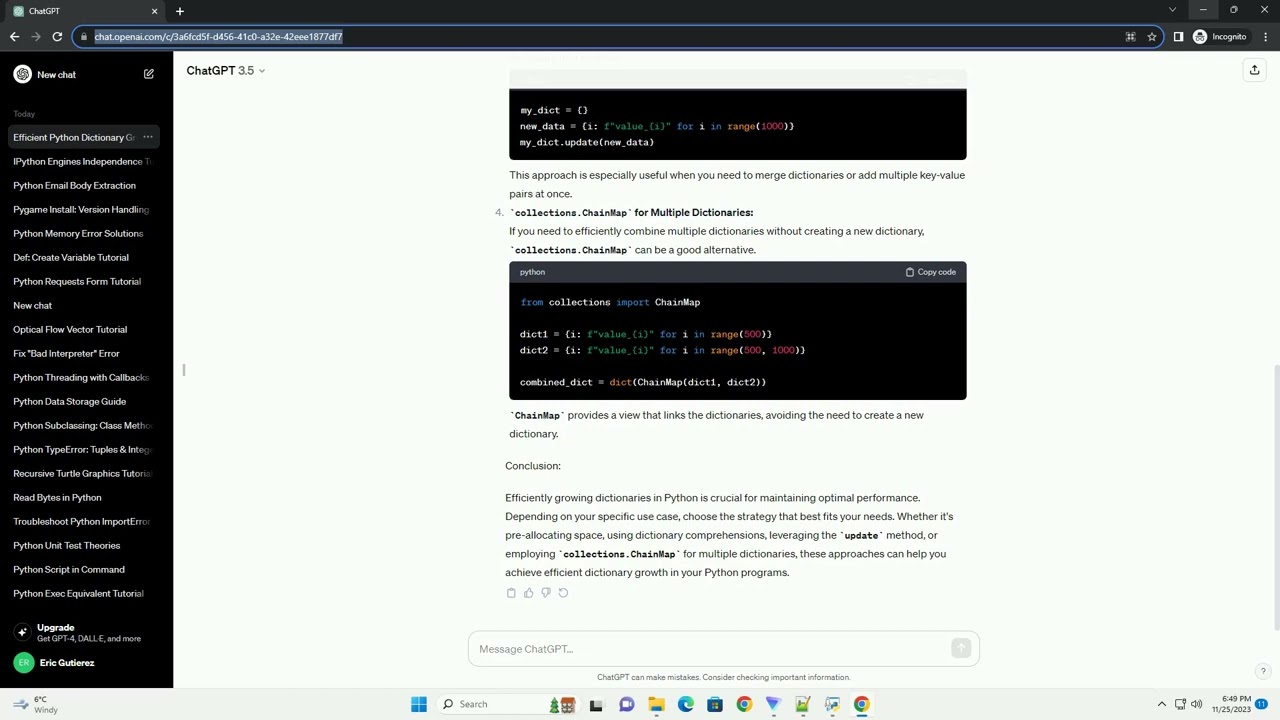
Task: Open the browser side panel
Action: pos(1178,37)
